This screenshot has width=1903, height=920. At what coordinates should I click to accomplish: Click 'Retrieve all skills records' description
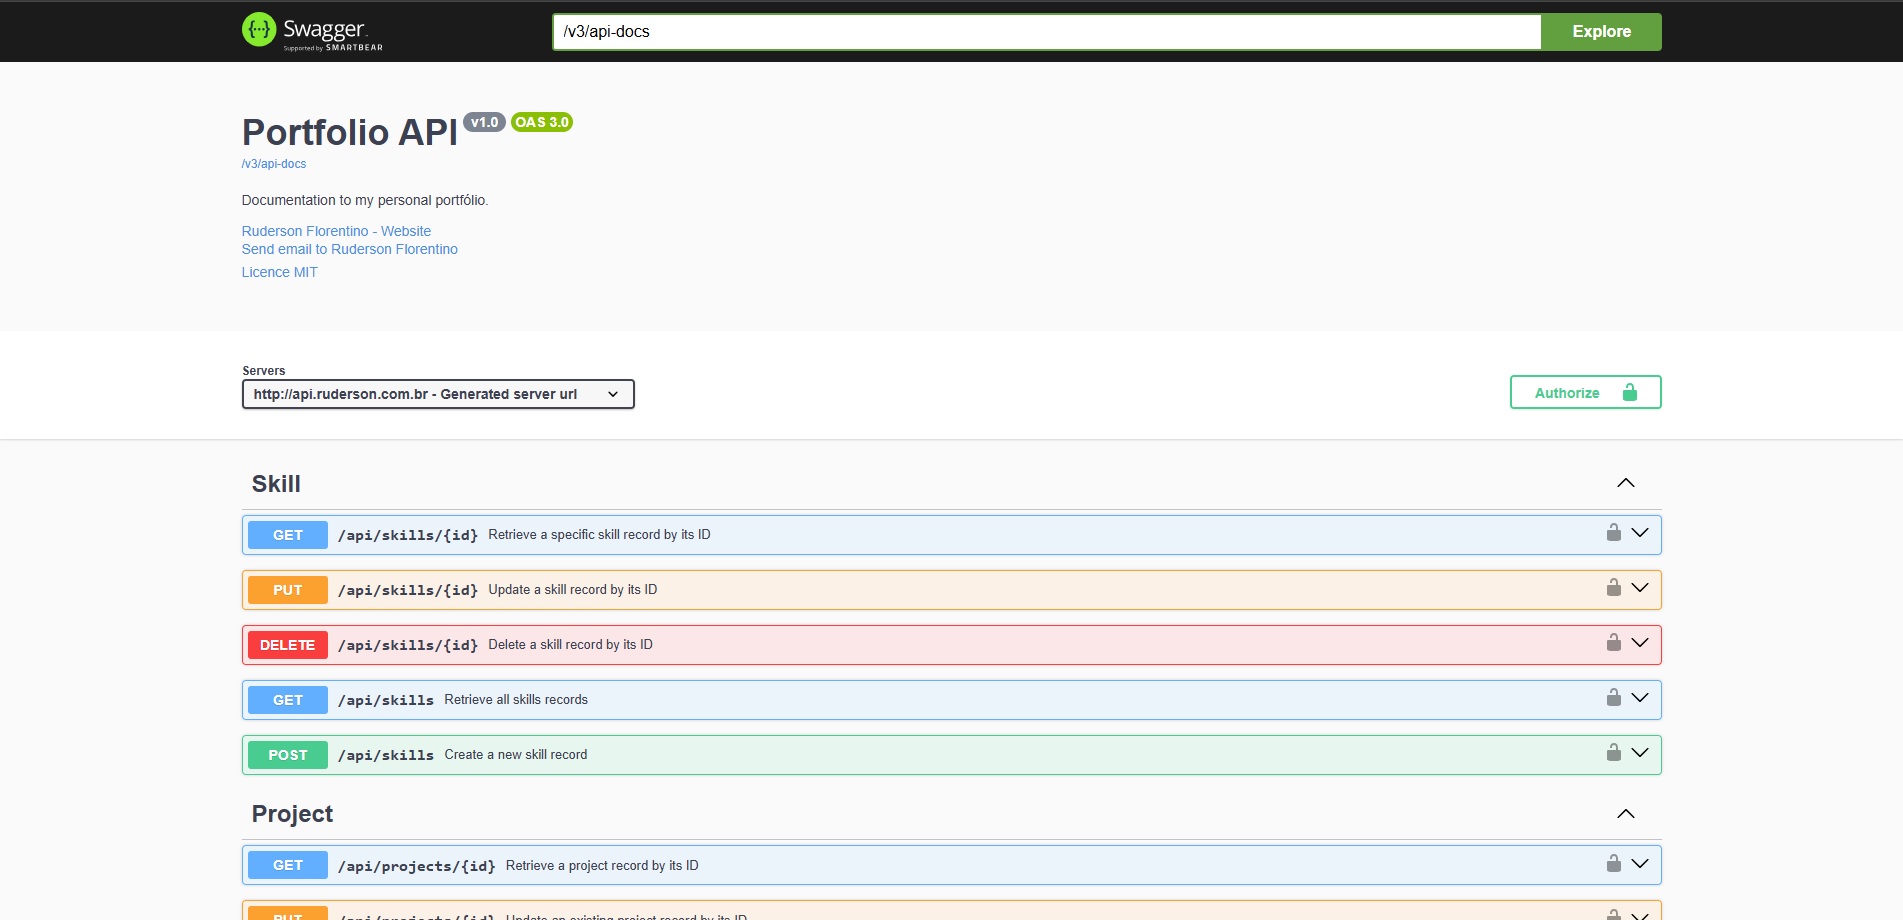coord(516,700)
